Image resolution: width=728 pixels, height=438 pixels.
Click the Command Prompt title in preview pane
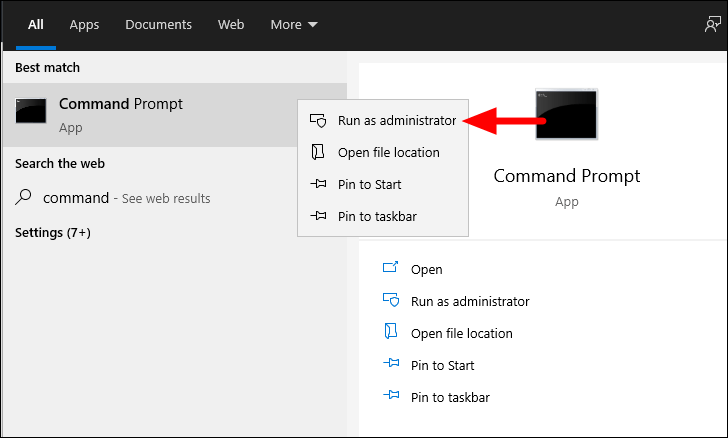[x=566, y=176]
